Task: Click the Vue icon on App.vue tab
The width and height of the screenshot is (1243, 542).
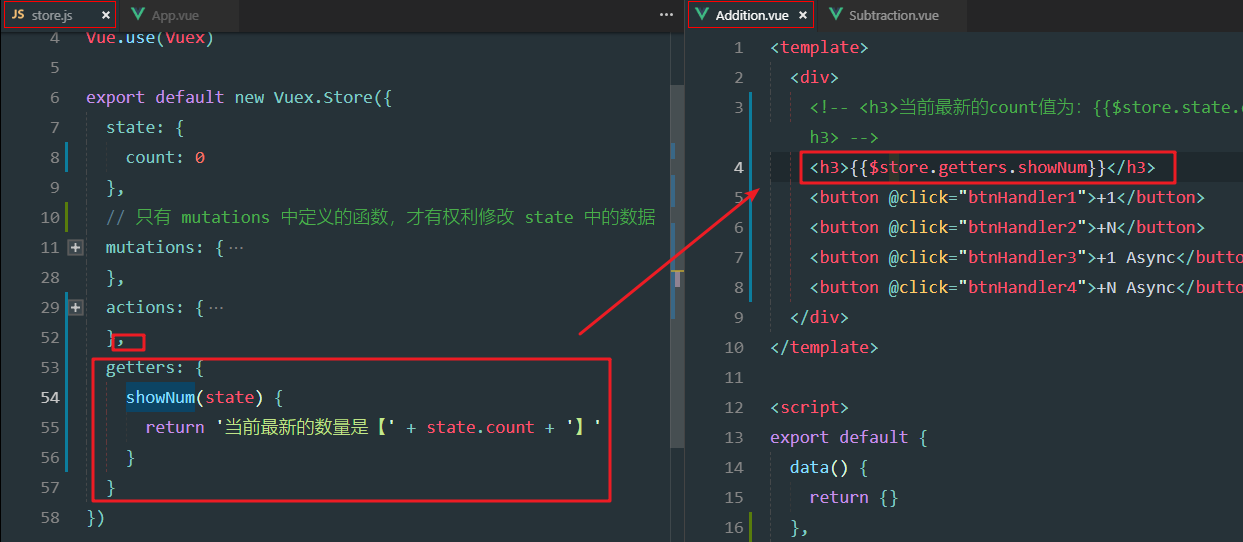Action: pyautogui.click(x=137, y=16)
